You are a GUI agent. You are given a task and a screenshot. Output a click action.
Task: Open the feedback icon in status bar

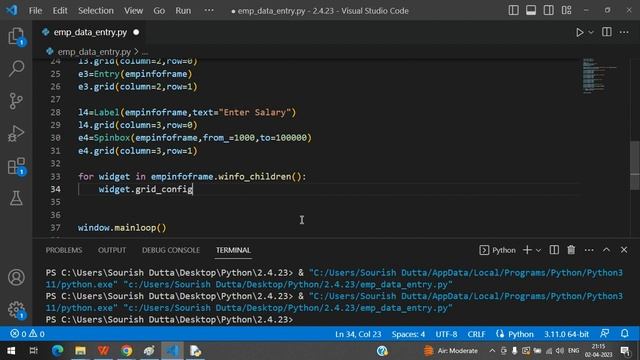[605, 334]
